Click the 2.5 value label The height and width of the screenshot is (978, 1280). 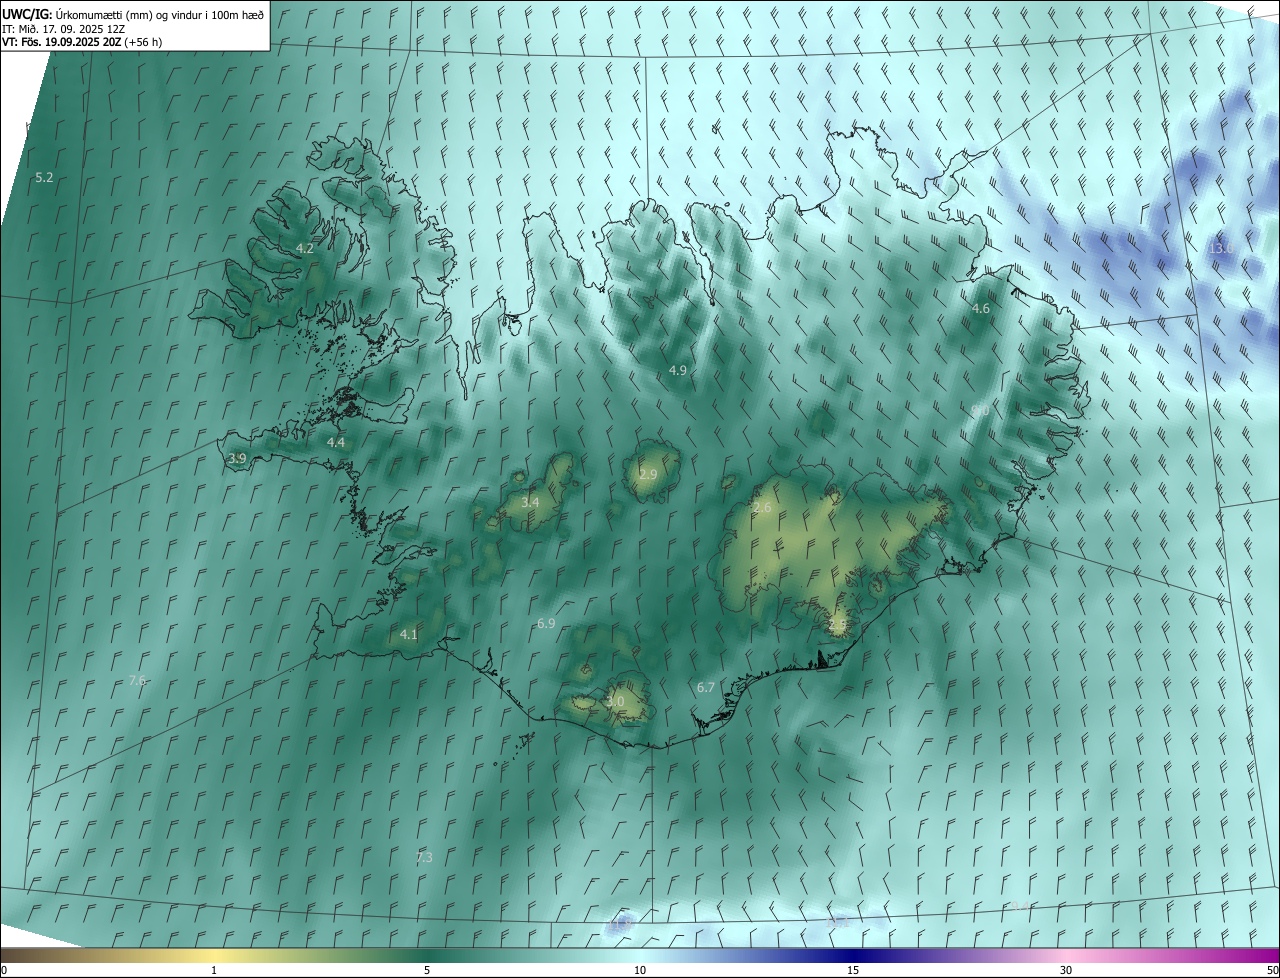[838, 625]
